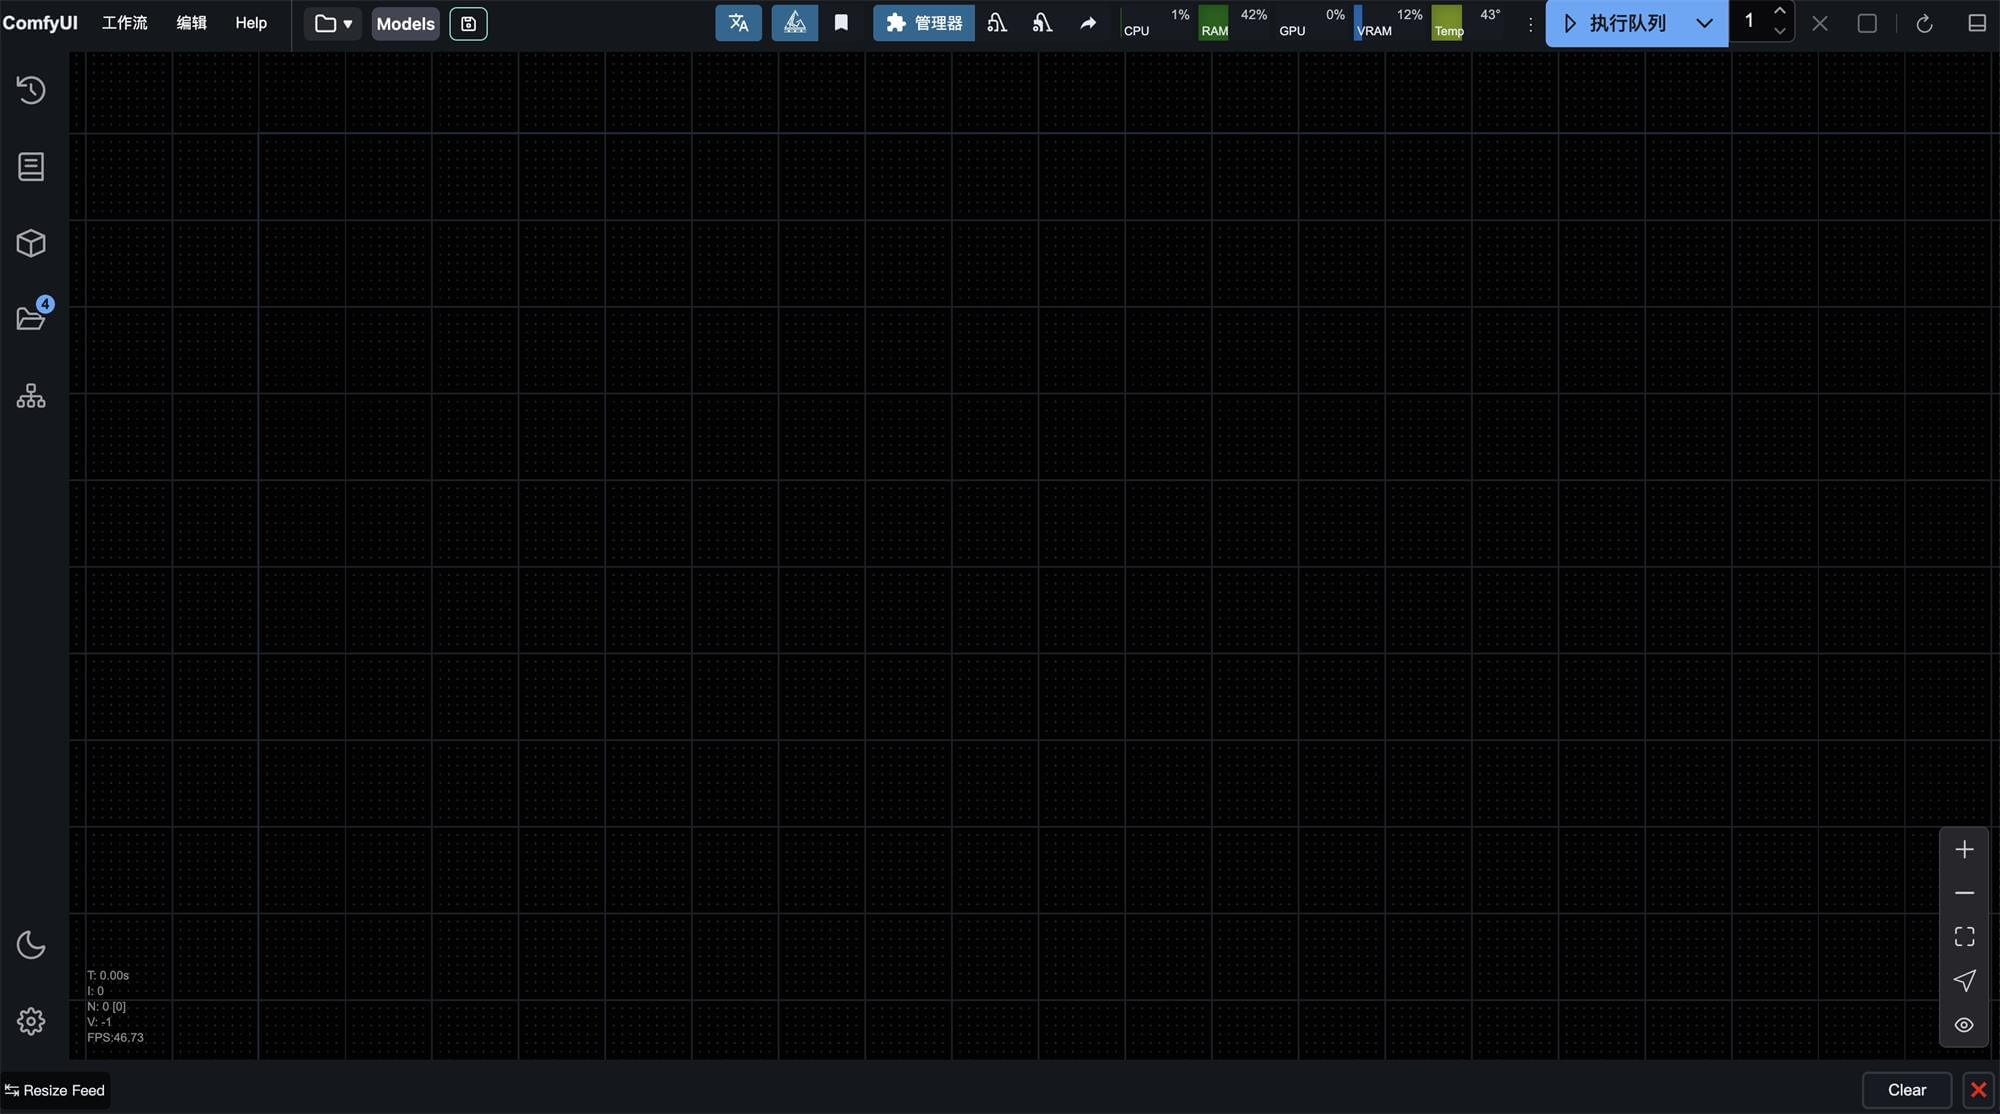Click the Clear button
Viewport: 2000px width, 1114px height.
1906,1090
